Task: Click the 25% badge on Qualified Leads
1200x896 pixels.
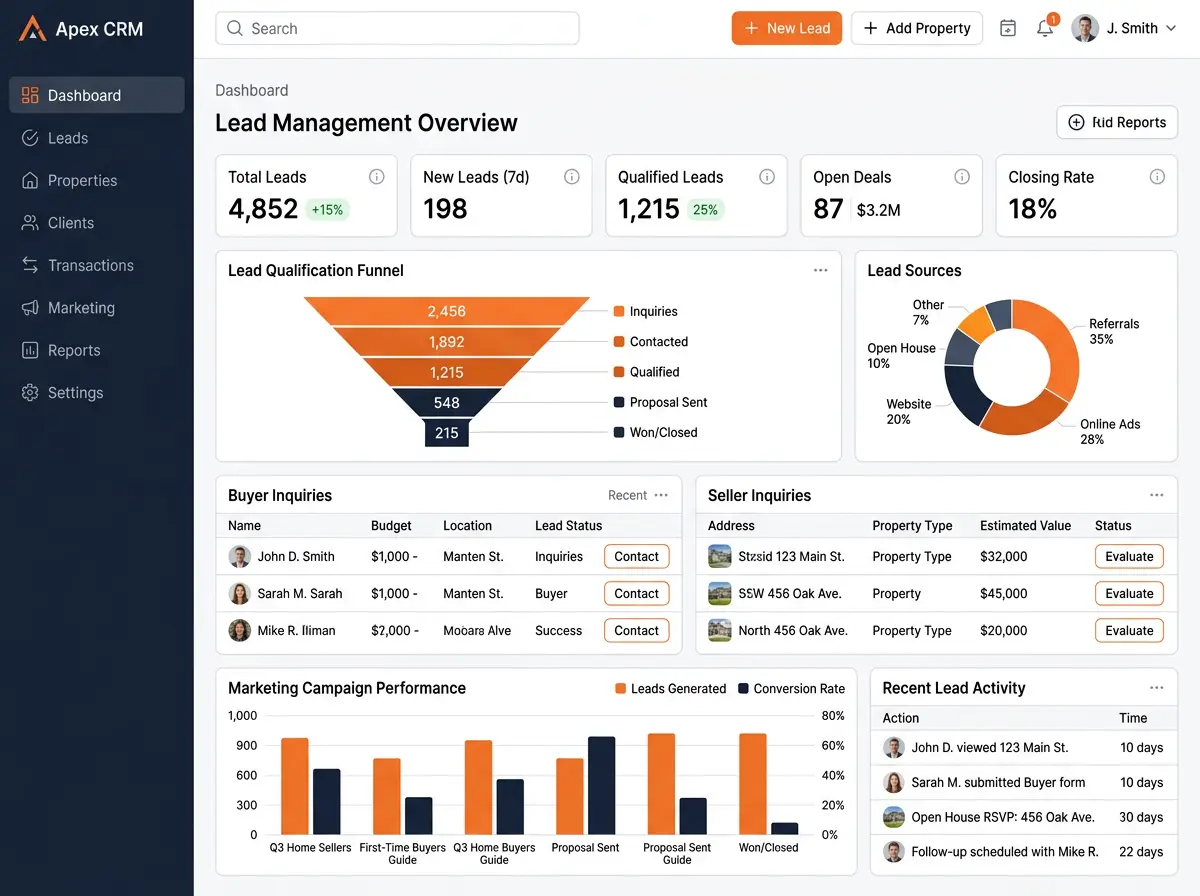Action: 706,210
